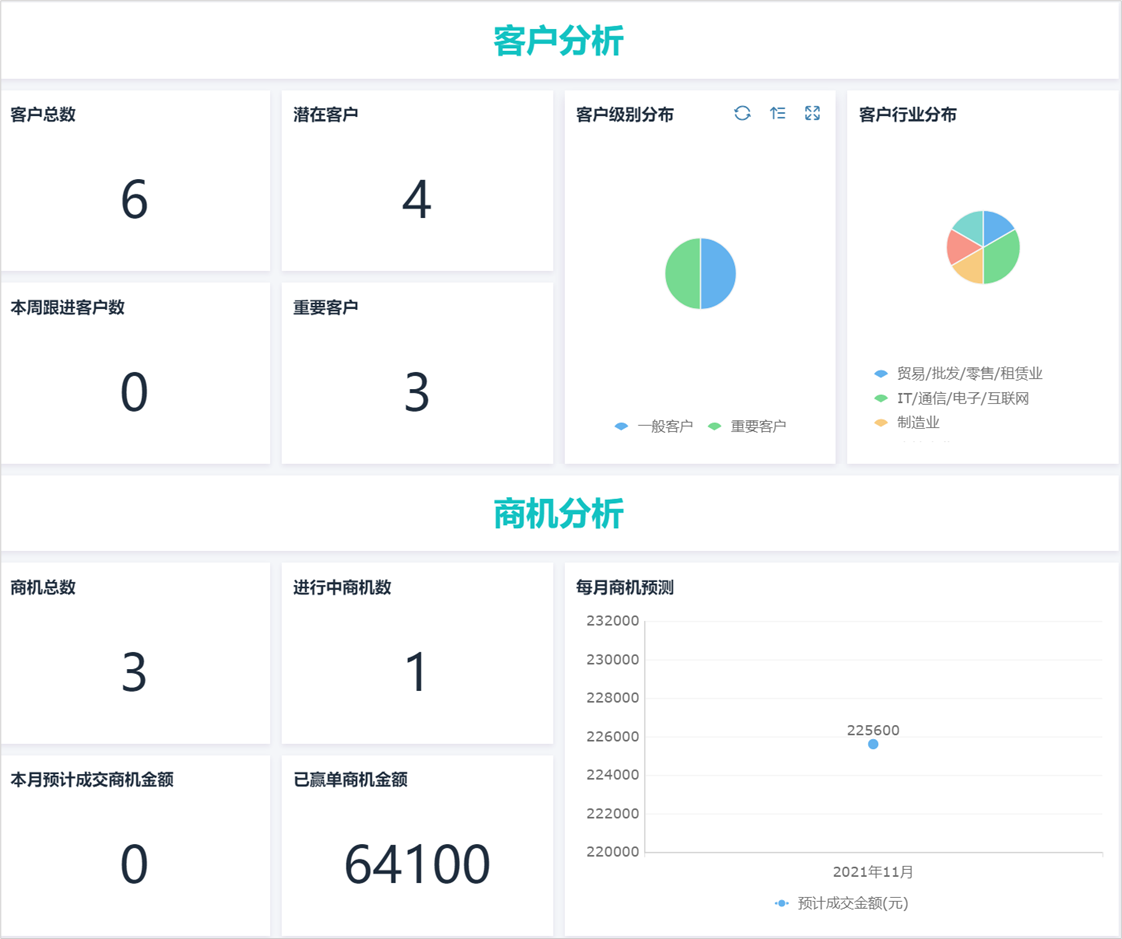Select the 225600 data point on the forecast chart
The image size is (1122, 939).
click(x=874, y=744)
